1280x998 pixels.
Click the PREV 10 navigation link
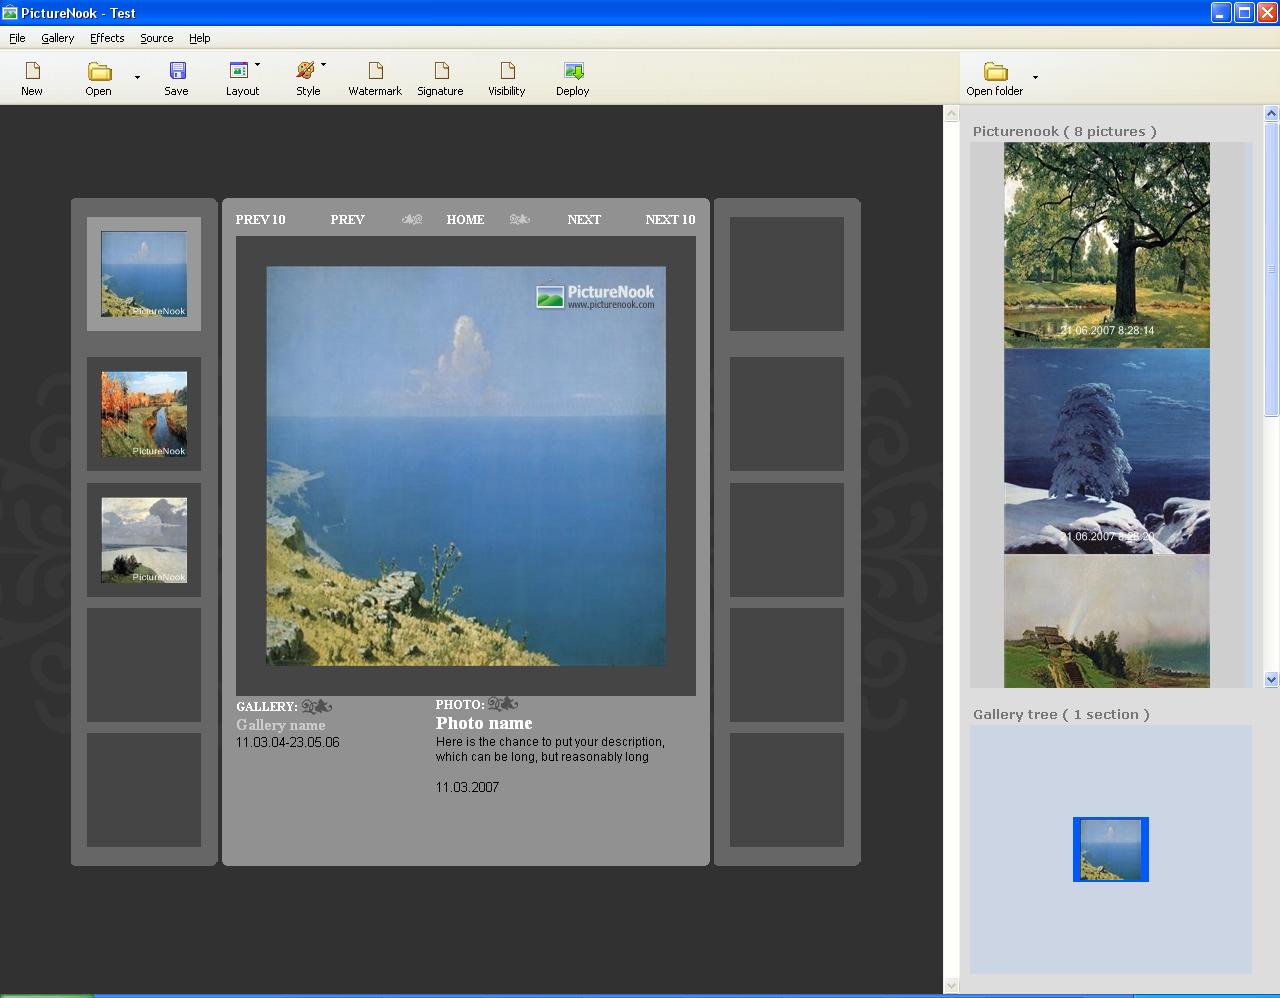(x=260, y=220)
